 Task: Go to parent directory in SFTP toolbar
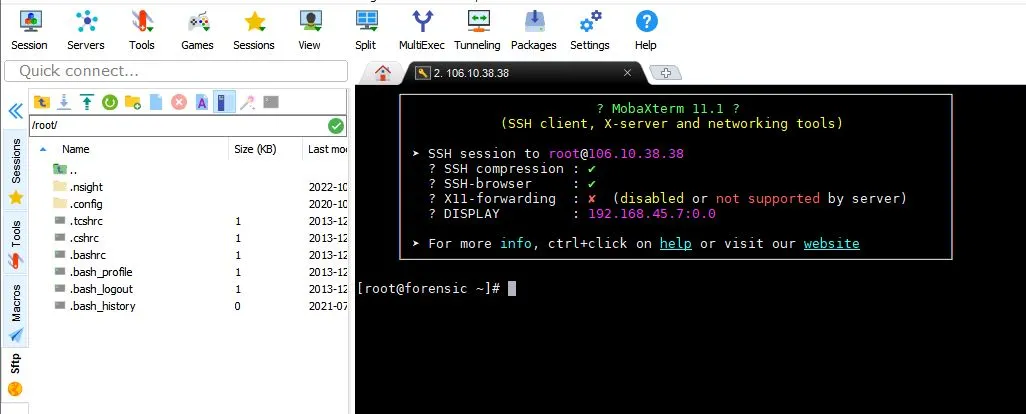coord(41,102)
